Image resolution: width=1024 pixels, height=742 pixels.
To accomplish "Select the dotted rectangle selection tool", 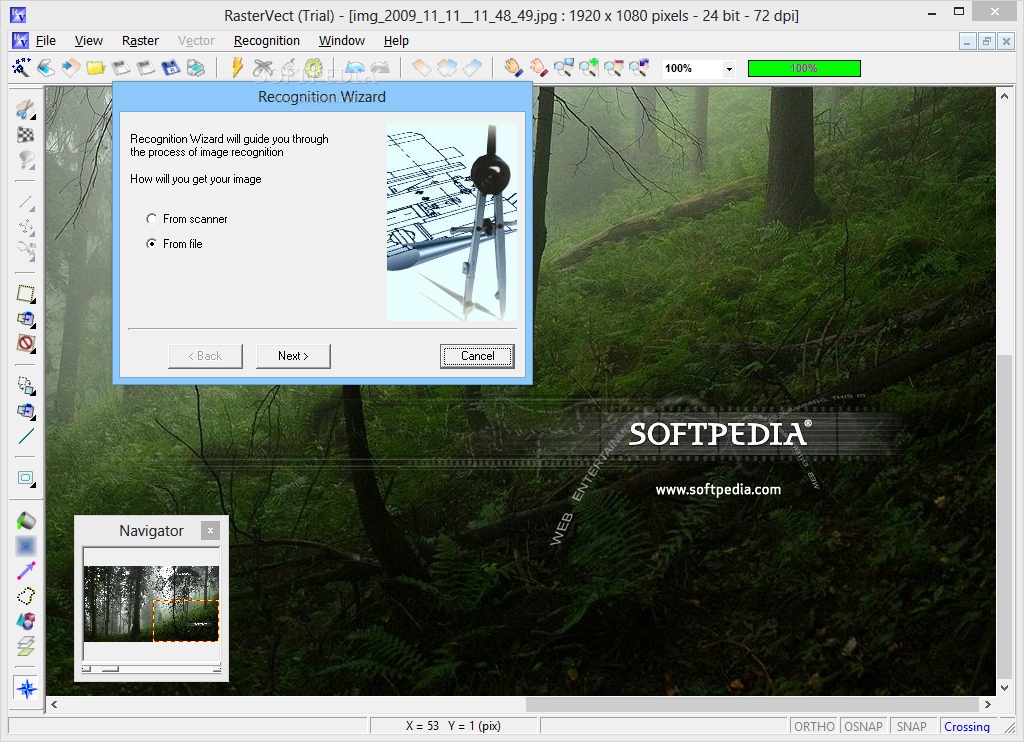I will (25, 294).
